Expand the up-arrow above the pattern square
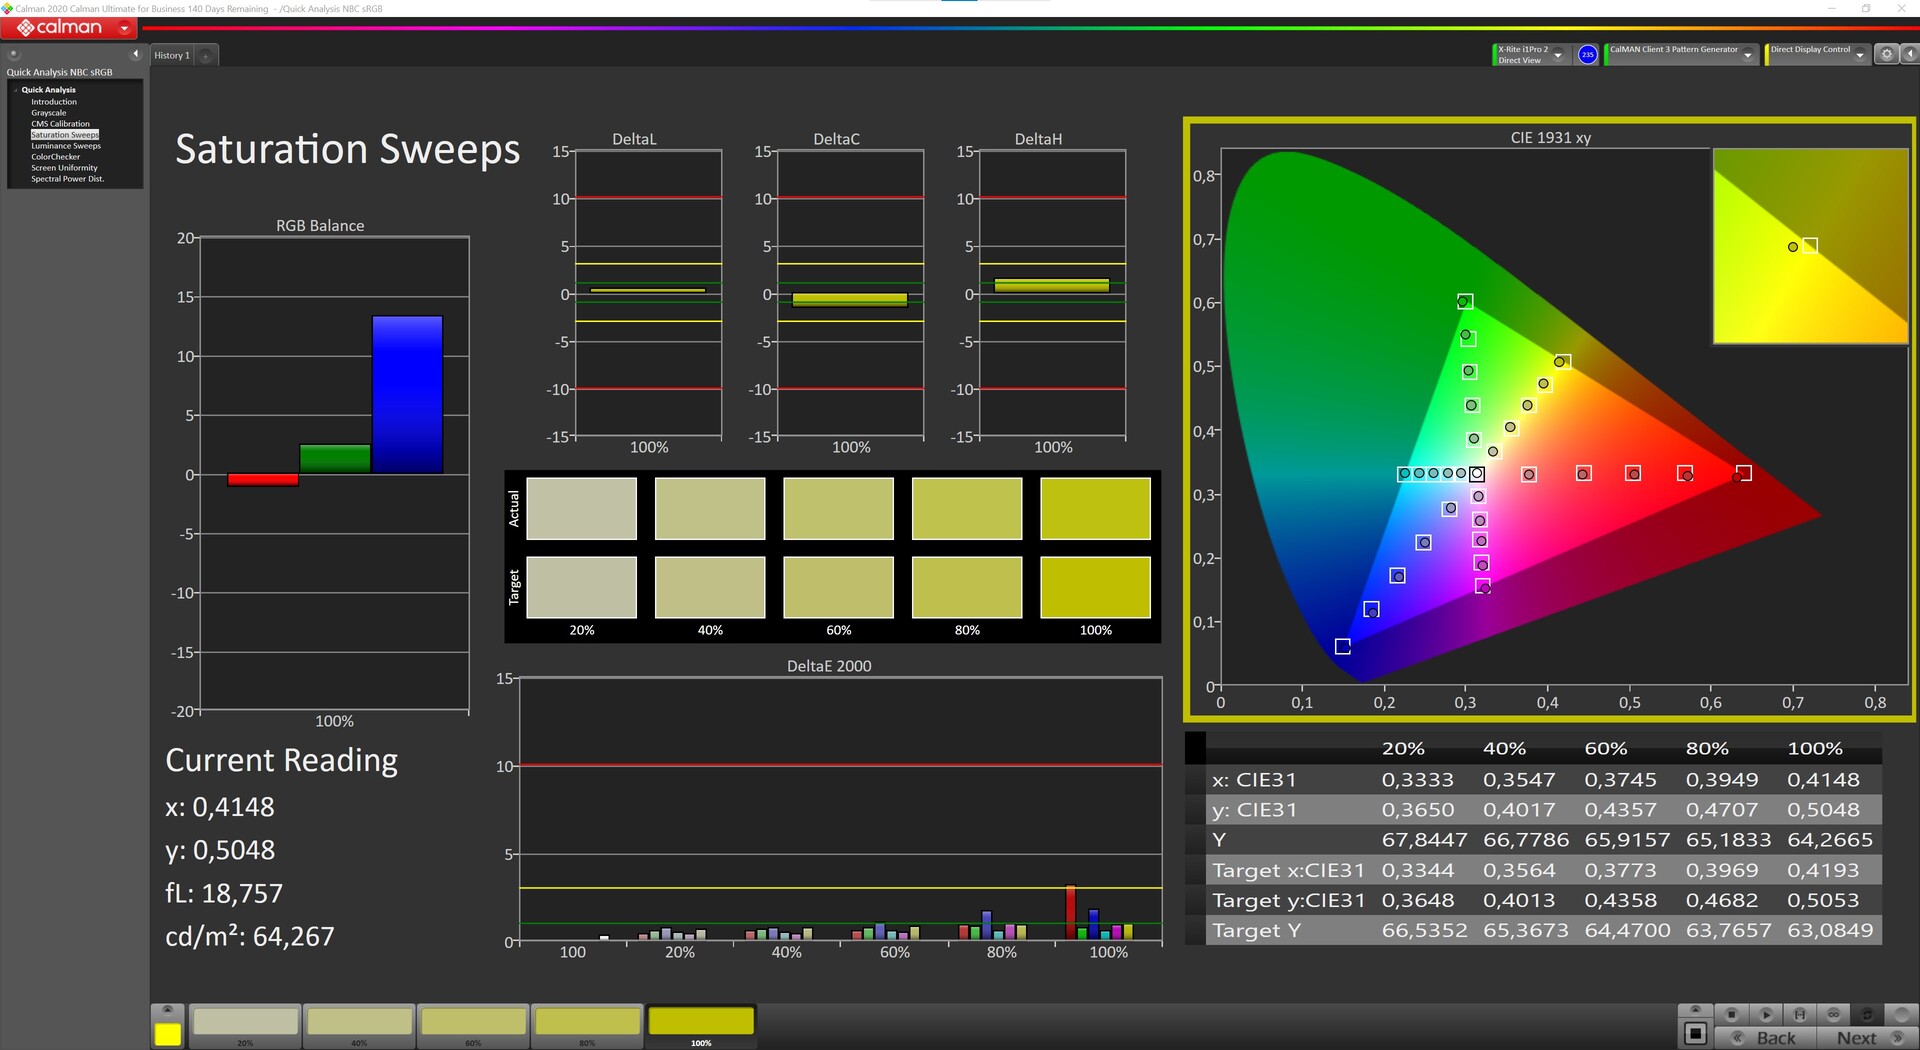Image resolution: width=1920 pixels, height=1050 pixels. coord(1695,1010)
